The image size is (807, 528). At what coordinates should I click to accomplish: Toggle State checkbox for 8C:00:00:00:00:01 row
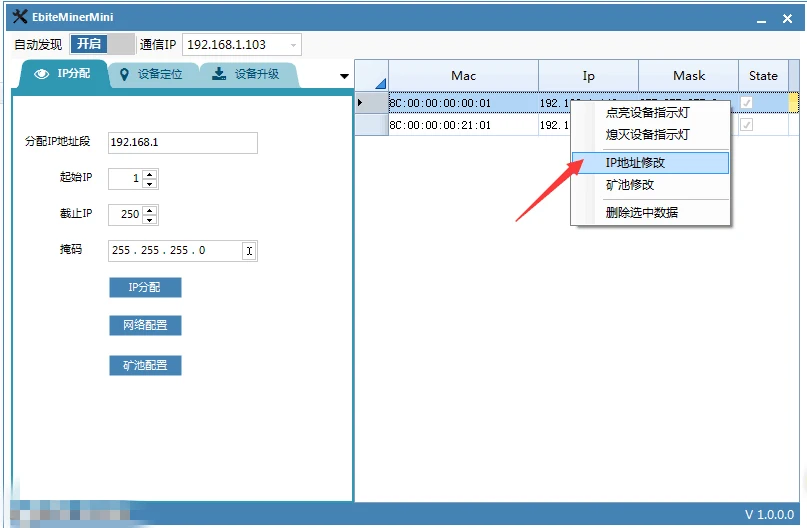click(746, 103)
